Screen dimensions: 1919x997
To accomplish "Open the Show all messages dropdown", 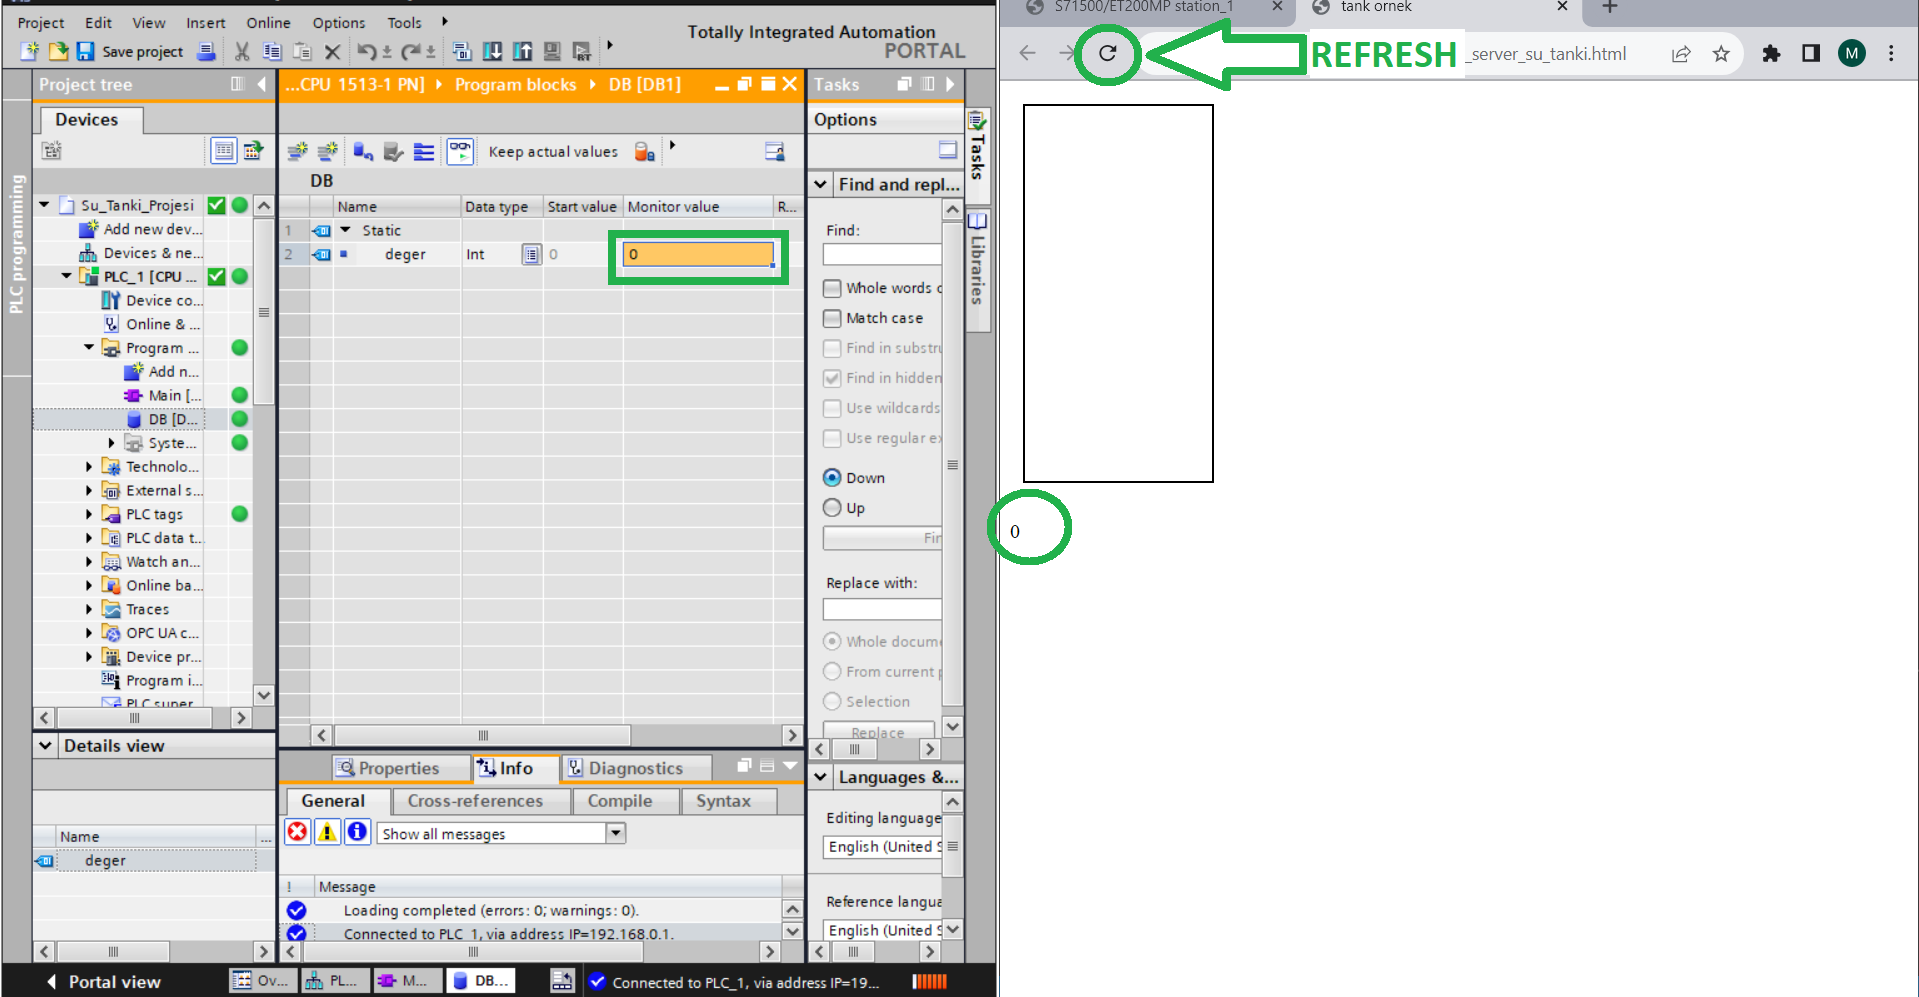I will pos(616,833).
